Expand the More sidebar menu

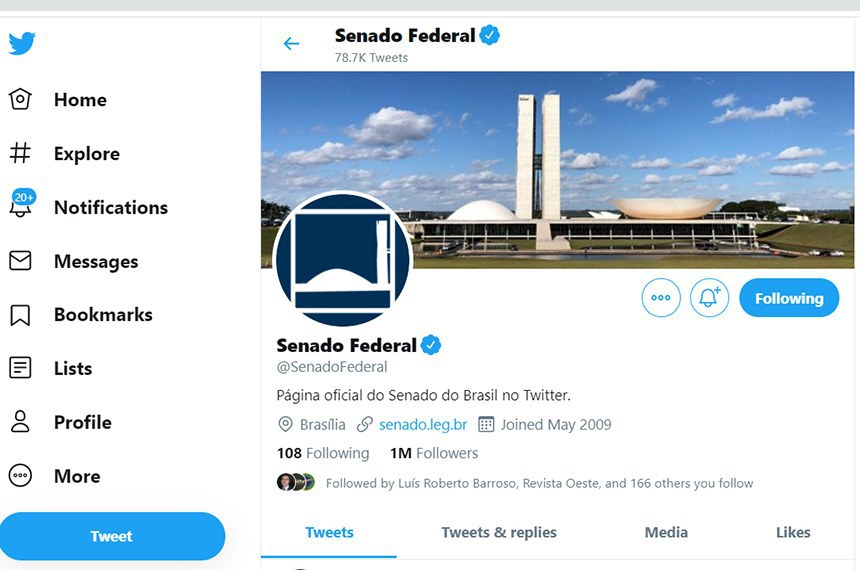pyautogui.click(x=76, y=476)
